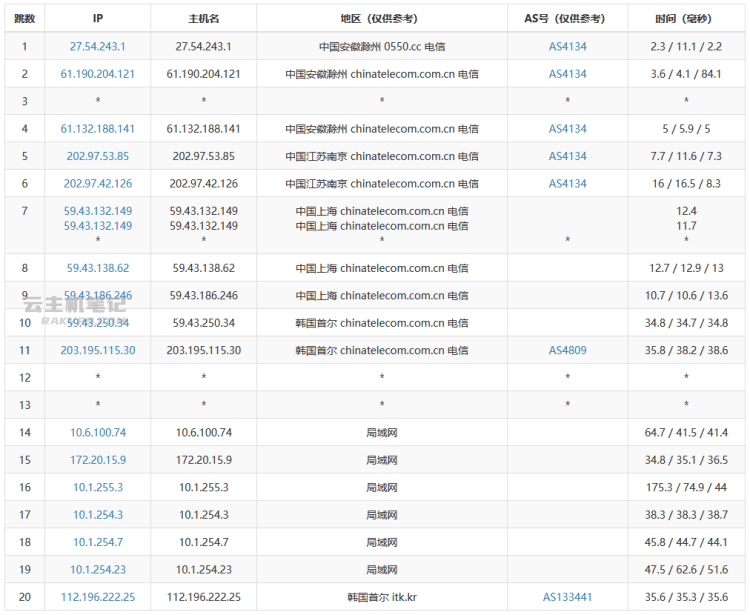Select time value 12.7 / 12.9 / 13

click(x=686, y=268)
